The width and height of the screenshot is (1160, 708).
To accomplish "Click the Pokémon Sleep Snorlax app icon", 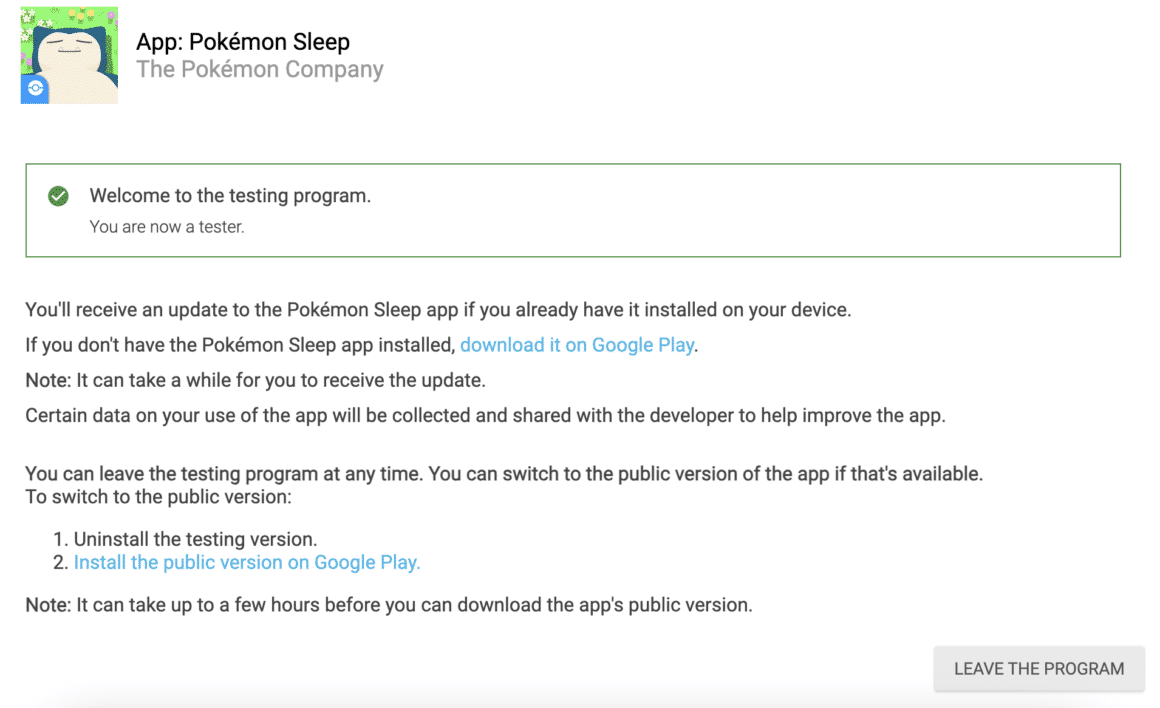I will (x=69, y=55).
